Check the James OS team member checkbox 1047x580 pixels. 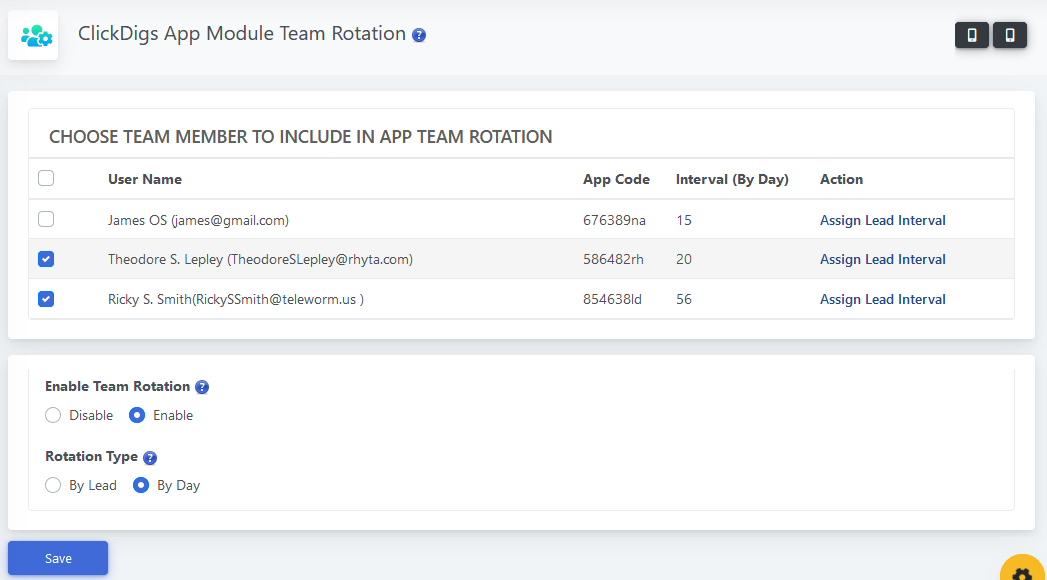tap(46, 219)
